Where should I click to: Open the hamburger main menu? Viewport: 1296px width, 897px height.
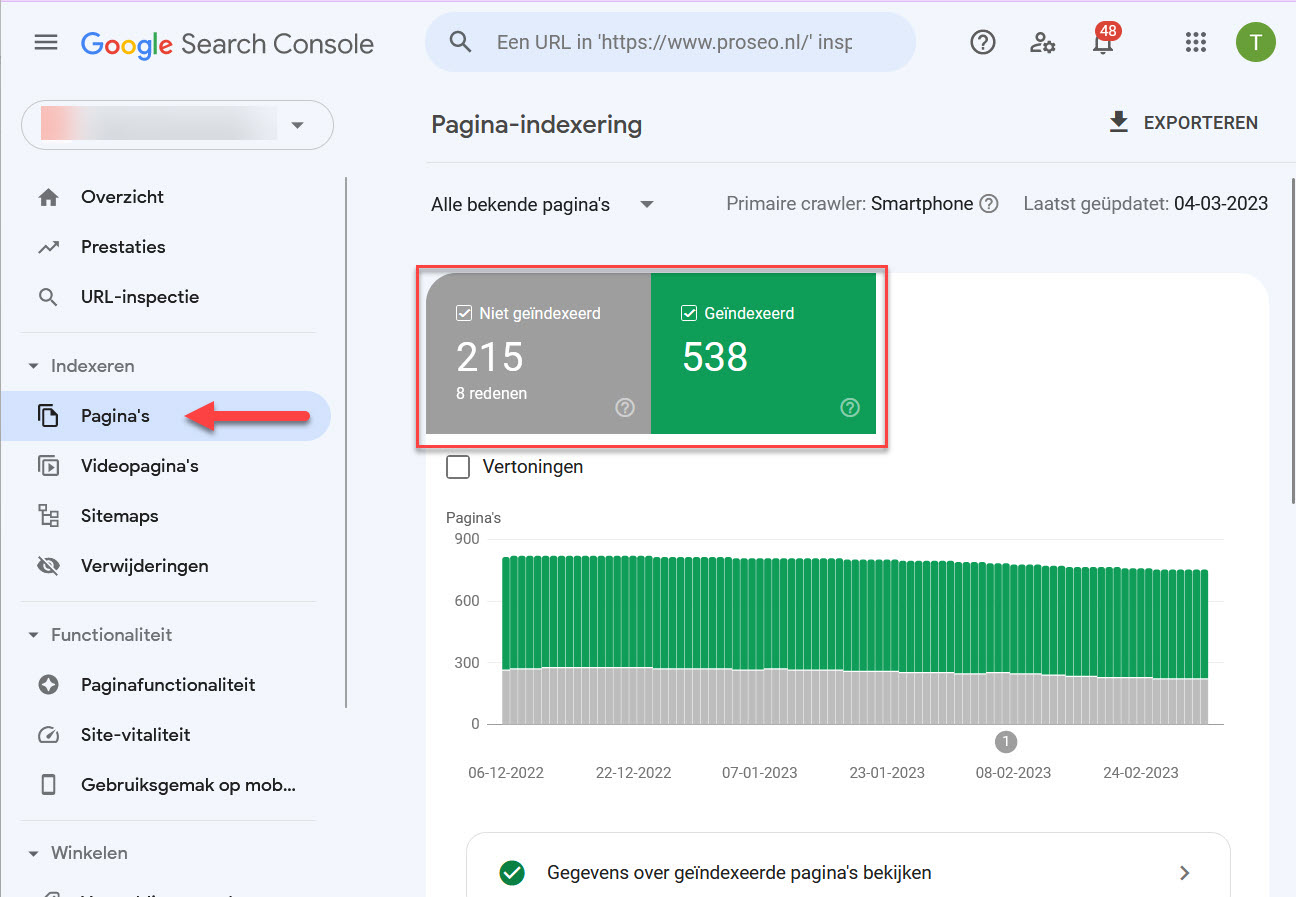[x=46, y=43]
